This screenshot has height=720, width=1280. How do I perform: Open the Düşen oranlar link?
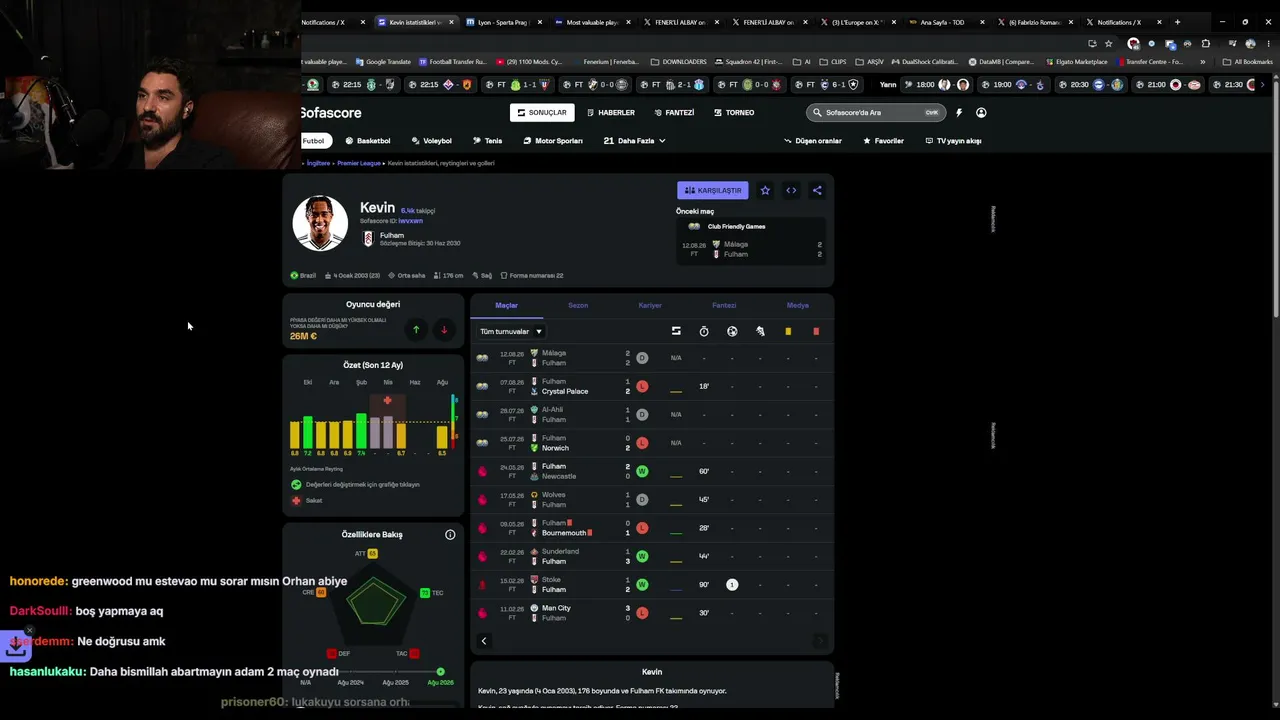[813, 141]
